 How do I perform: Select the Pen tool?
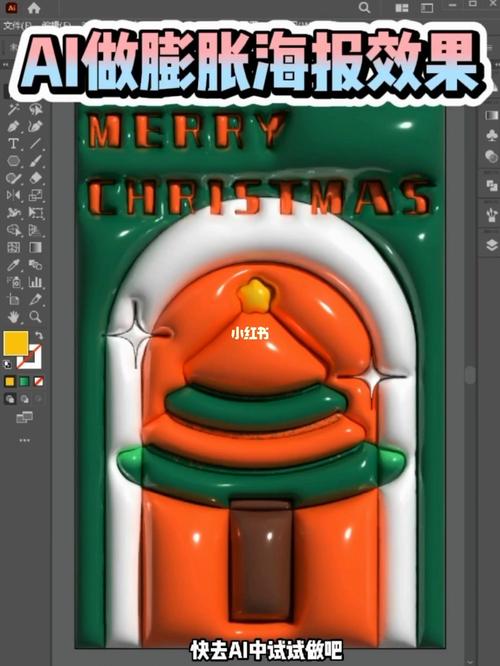click(13, 127)
